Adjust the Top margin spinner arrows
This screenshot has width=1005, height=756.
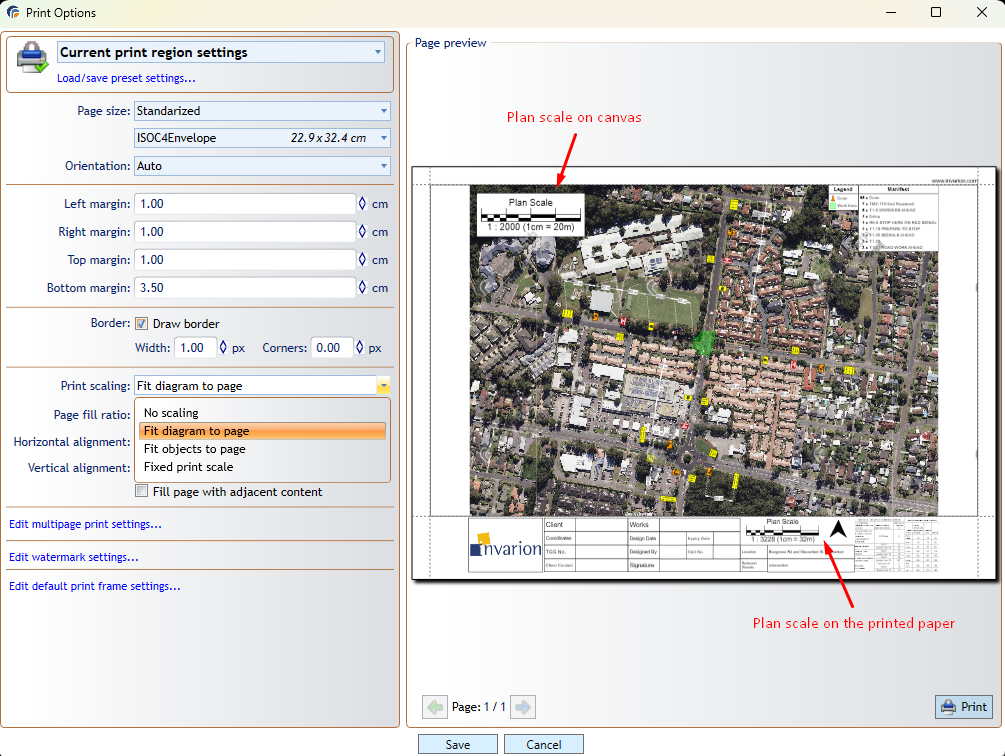362,259
